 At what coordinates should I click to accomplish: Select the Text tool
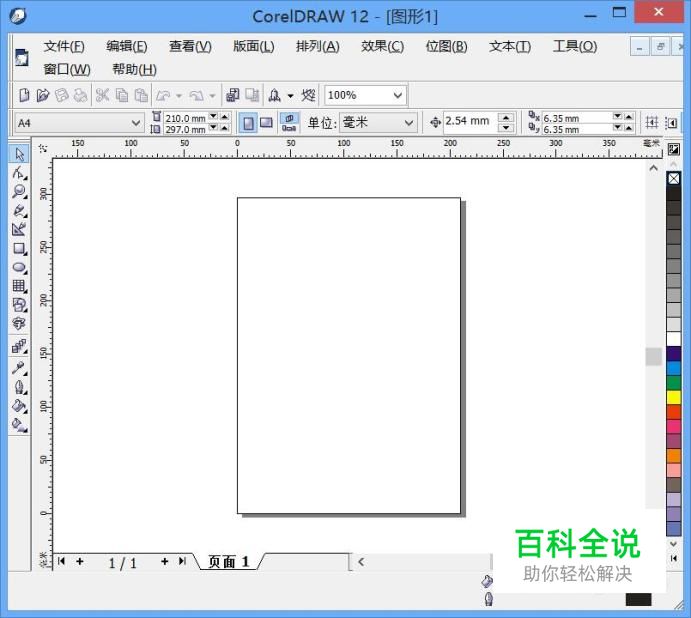click(x=19, y=324)
